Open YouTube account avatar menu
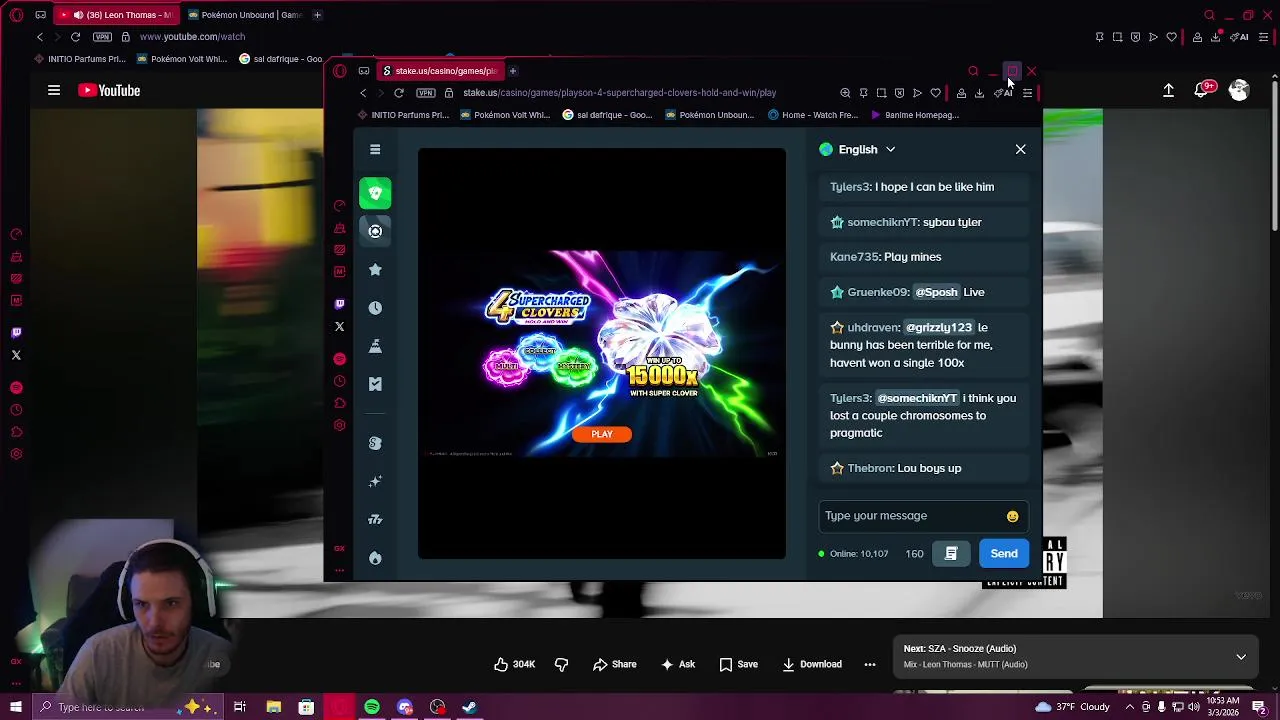The height and width of the screenshot is (720, 1280). [1239, 90]
